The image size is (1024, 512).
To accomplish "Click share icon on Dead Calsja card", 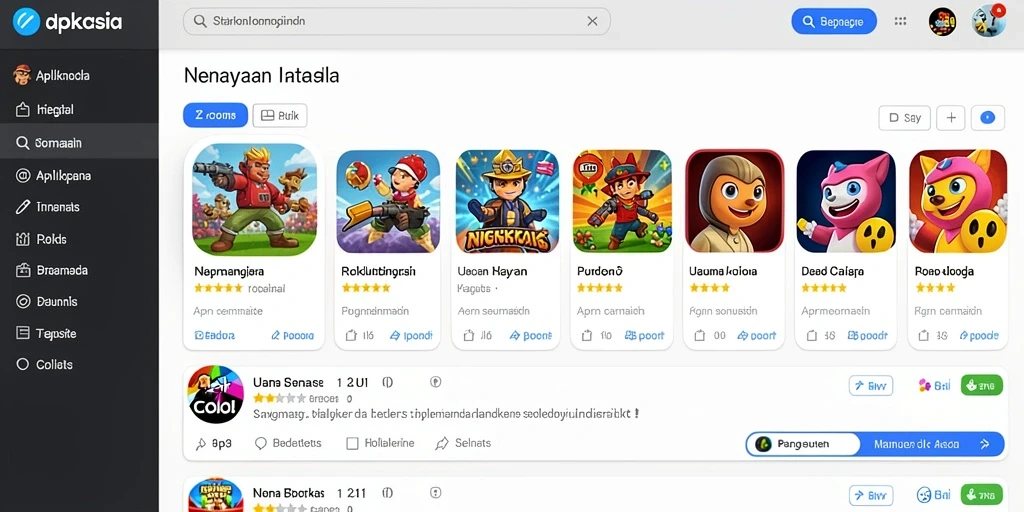I will (812, 336).
